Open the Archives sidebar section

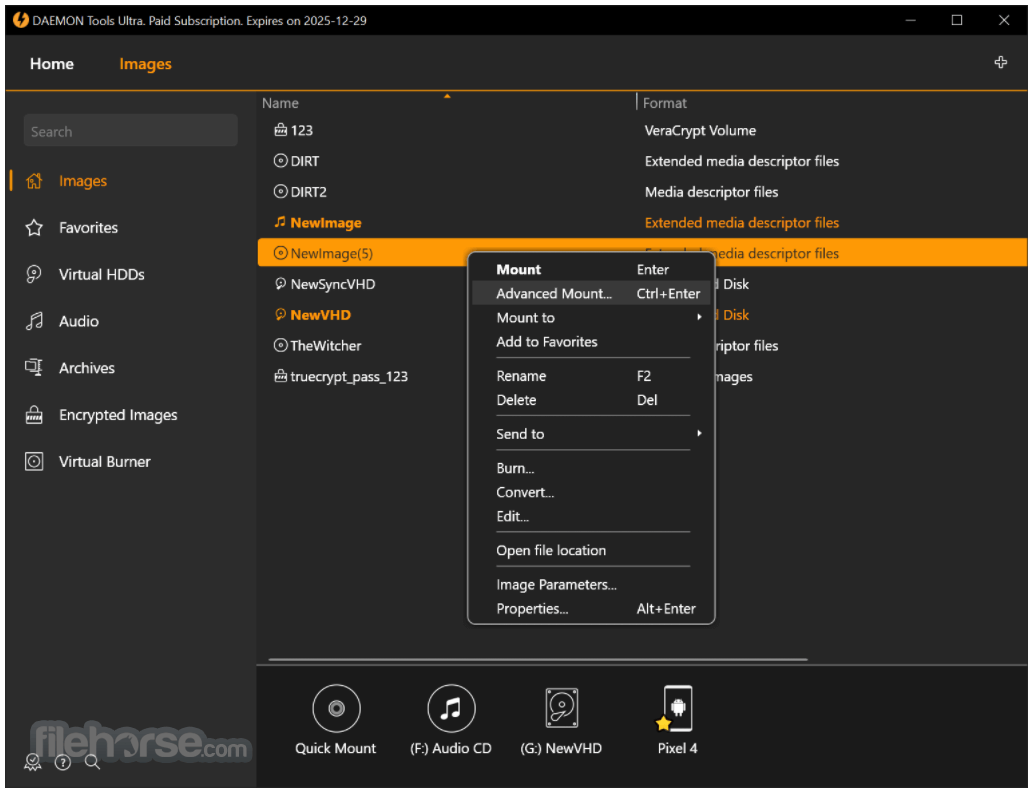tap(86, 368)
